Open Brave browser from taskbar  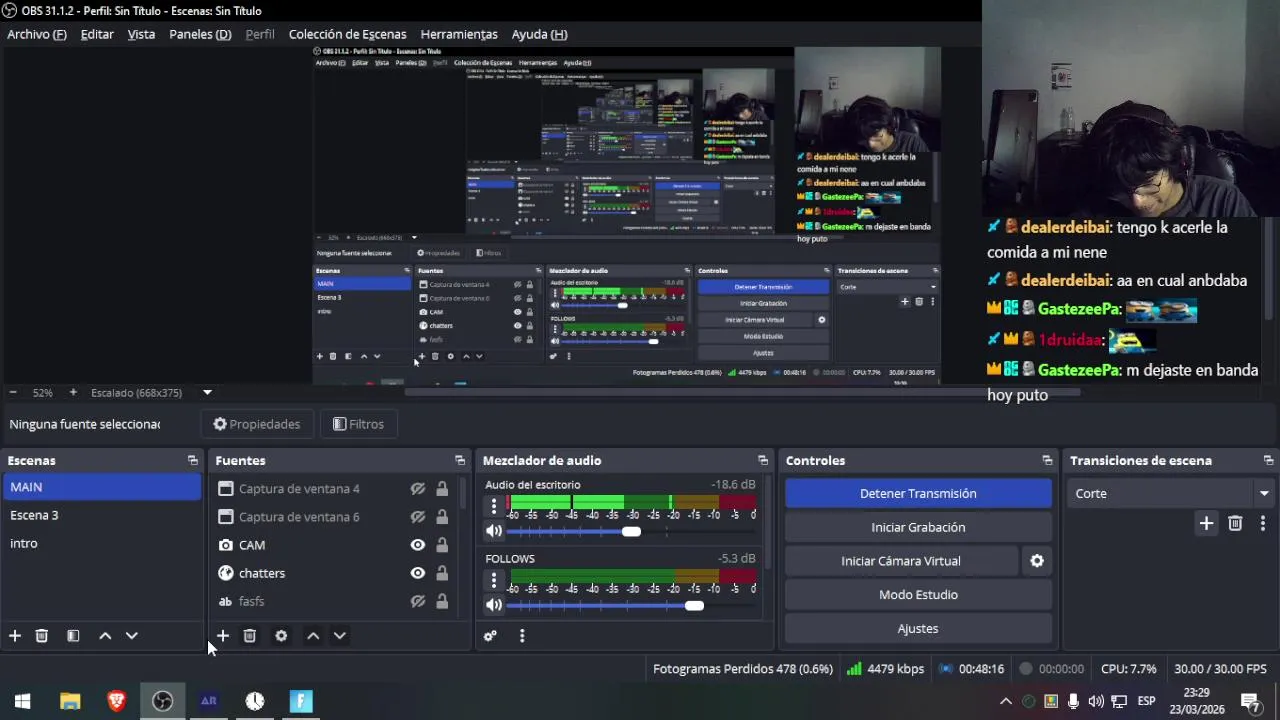click(116, 701)
